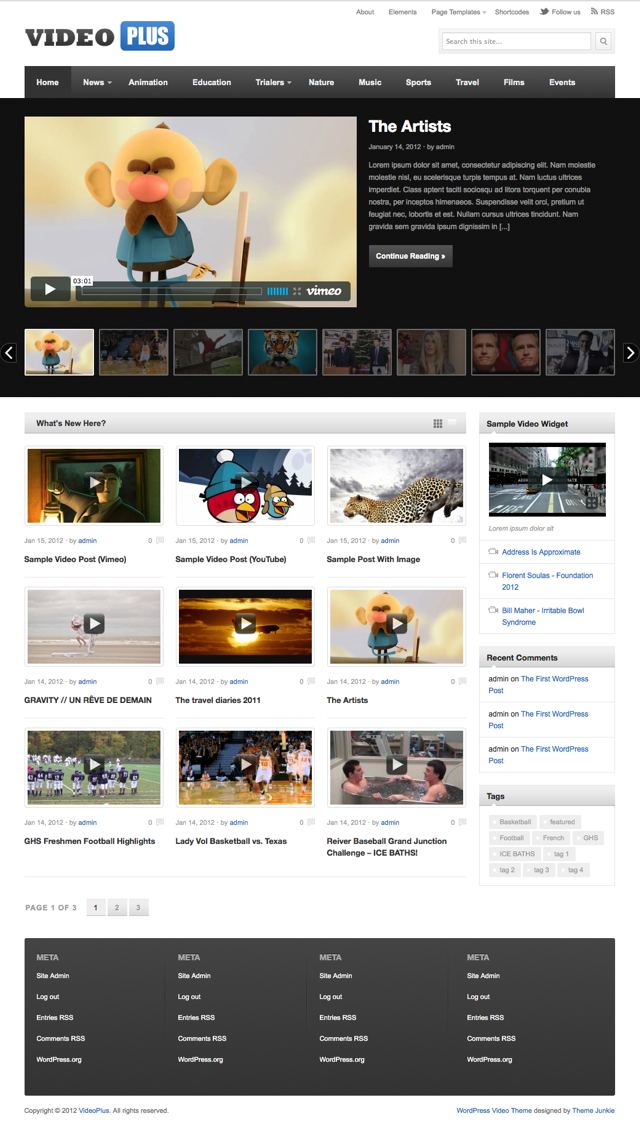Click the Shortcodes top link

(512, 12)
